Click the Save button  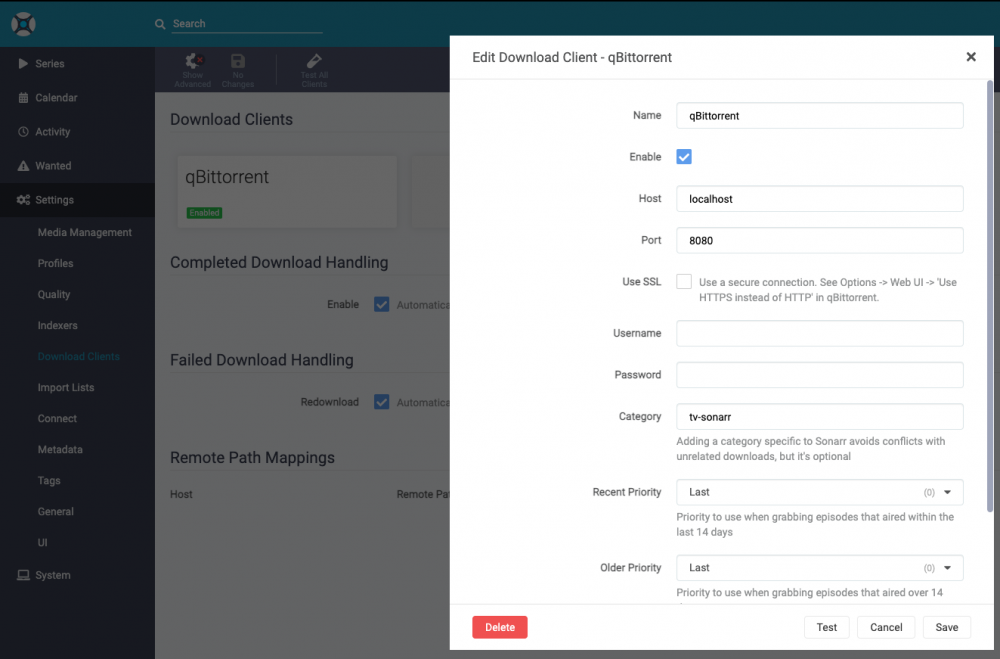tap(946, 627)
